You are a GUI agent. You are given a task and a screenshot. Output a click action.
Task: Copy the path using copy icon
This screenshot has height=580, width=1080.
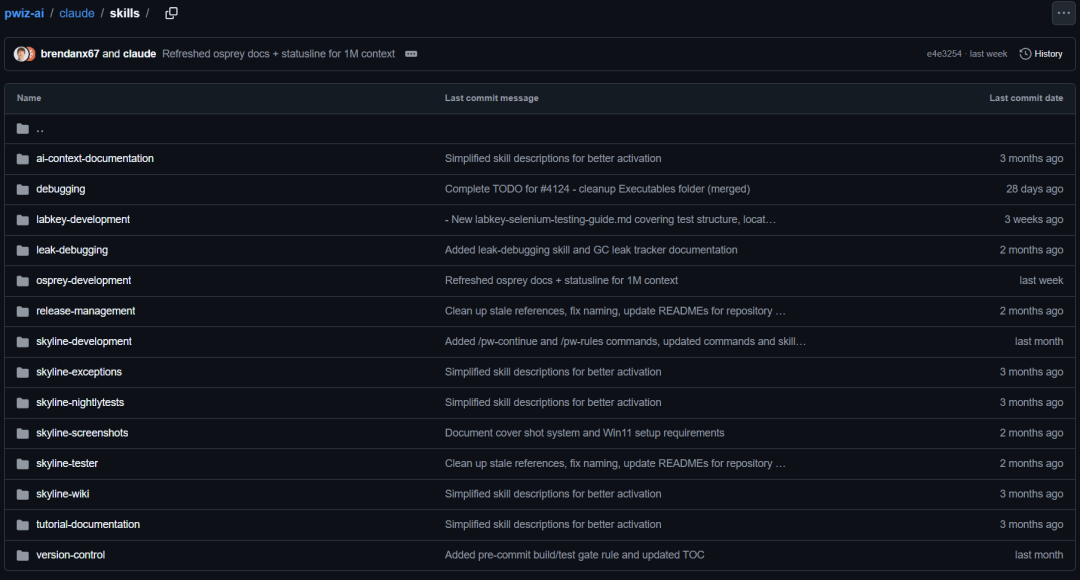pyautogui.click(x=172, y=13)
